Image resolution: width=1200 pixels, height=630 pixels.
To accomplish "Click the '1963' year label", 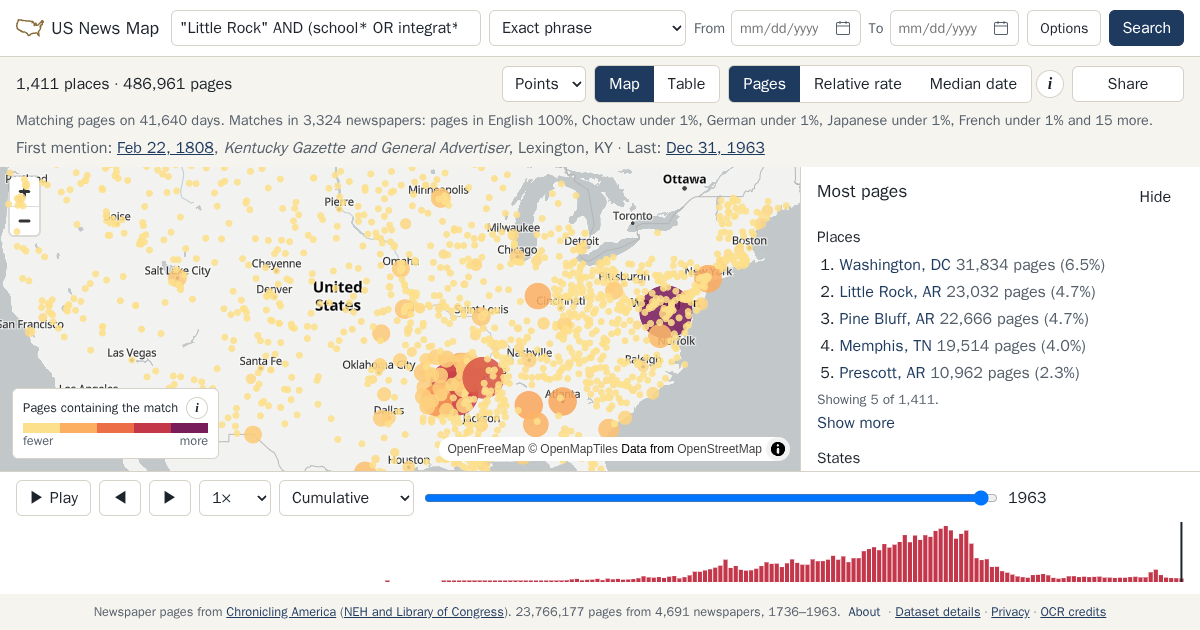I will [x=1027, y=498].
